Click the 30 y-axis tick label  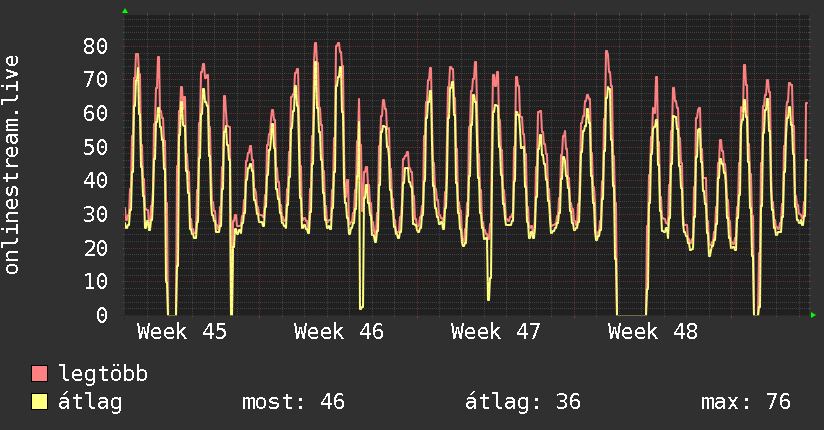96,214
